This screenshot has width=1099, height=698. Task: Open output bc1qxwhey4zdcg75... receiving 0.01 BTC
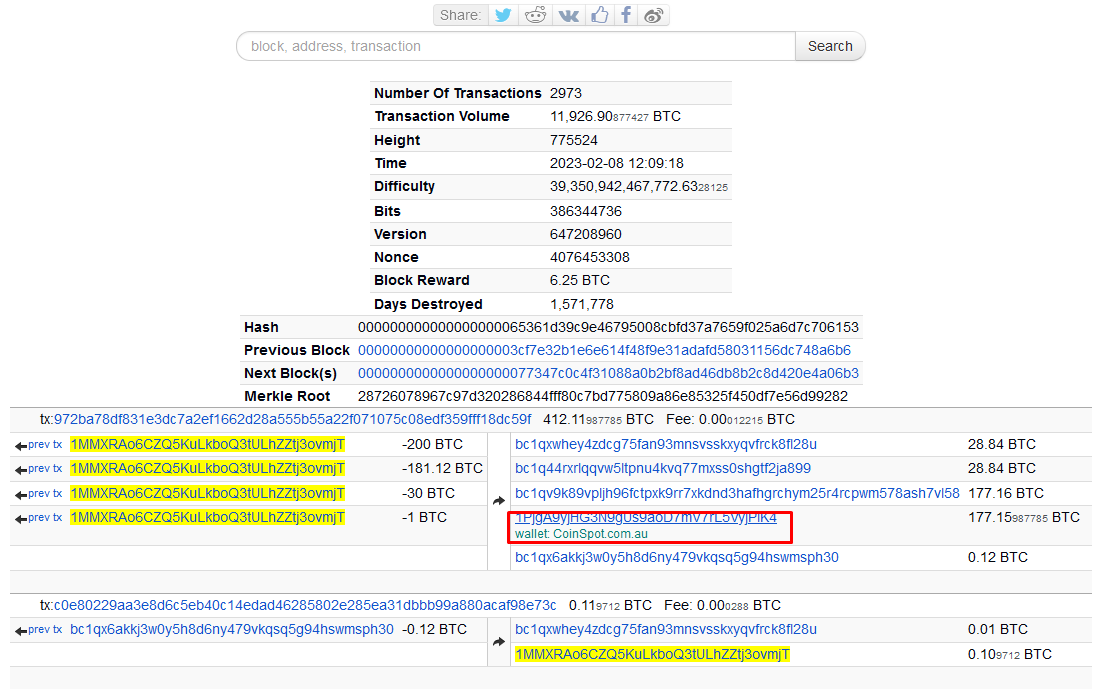pos(666,630)
